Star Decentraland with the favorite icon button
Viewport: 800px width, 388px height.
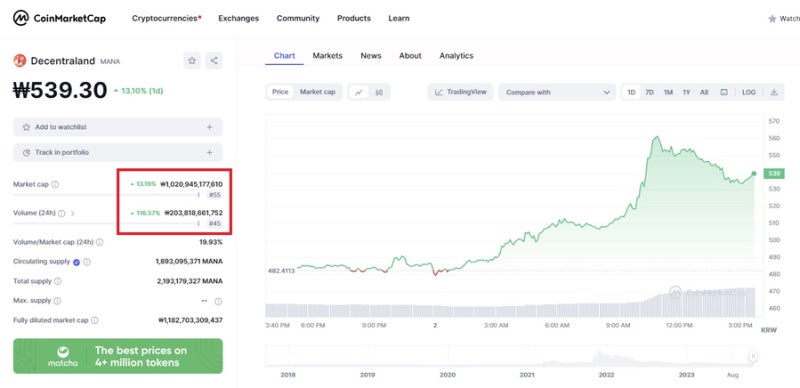click(192, 61)
